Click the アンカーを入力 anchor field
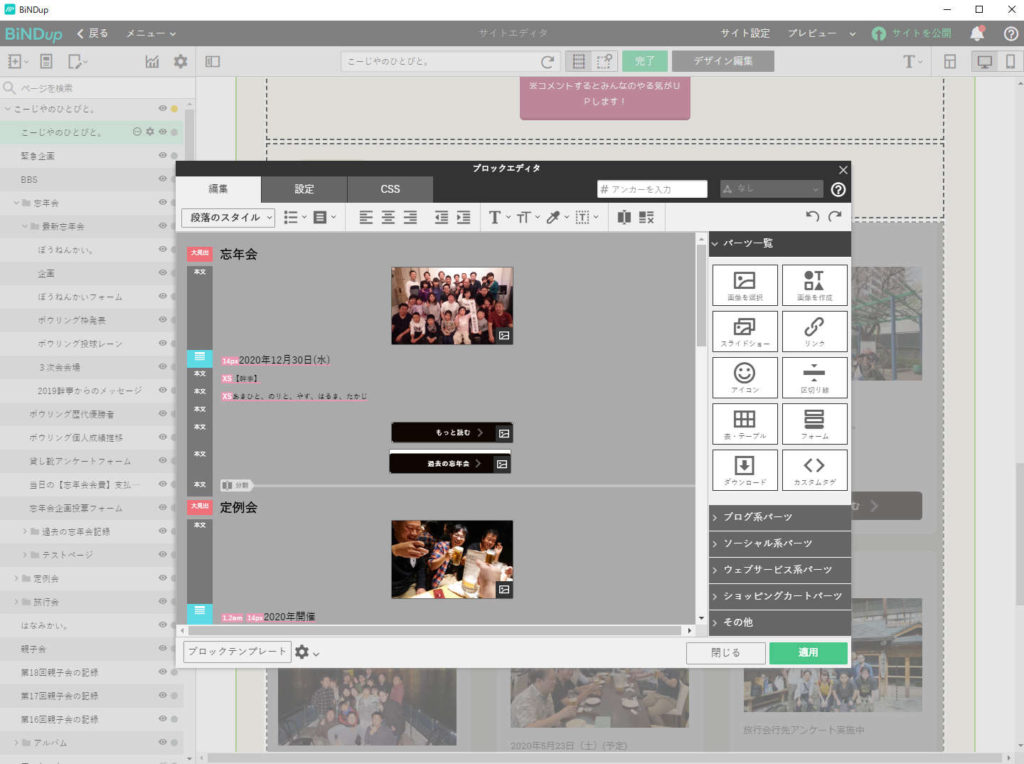Image resolution: width=1024 pixels, height=764 pixels. coord(652,189)
